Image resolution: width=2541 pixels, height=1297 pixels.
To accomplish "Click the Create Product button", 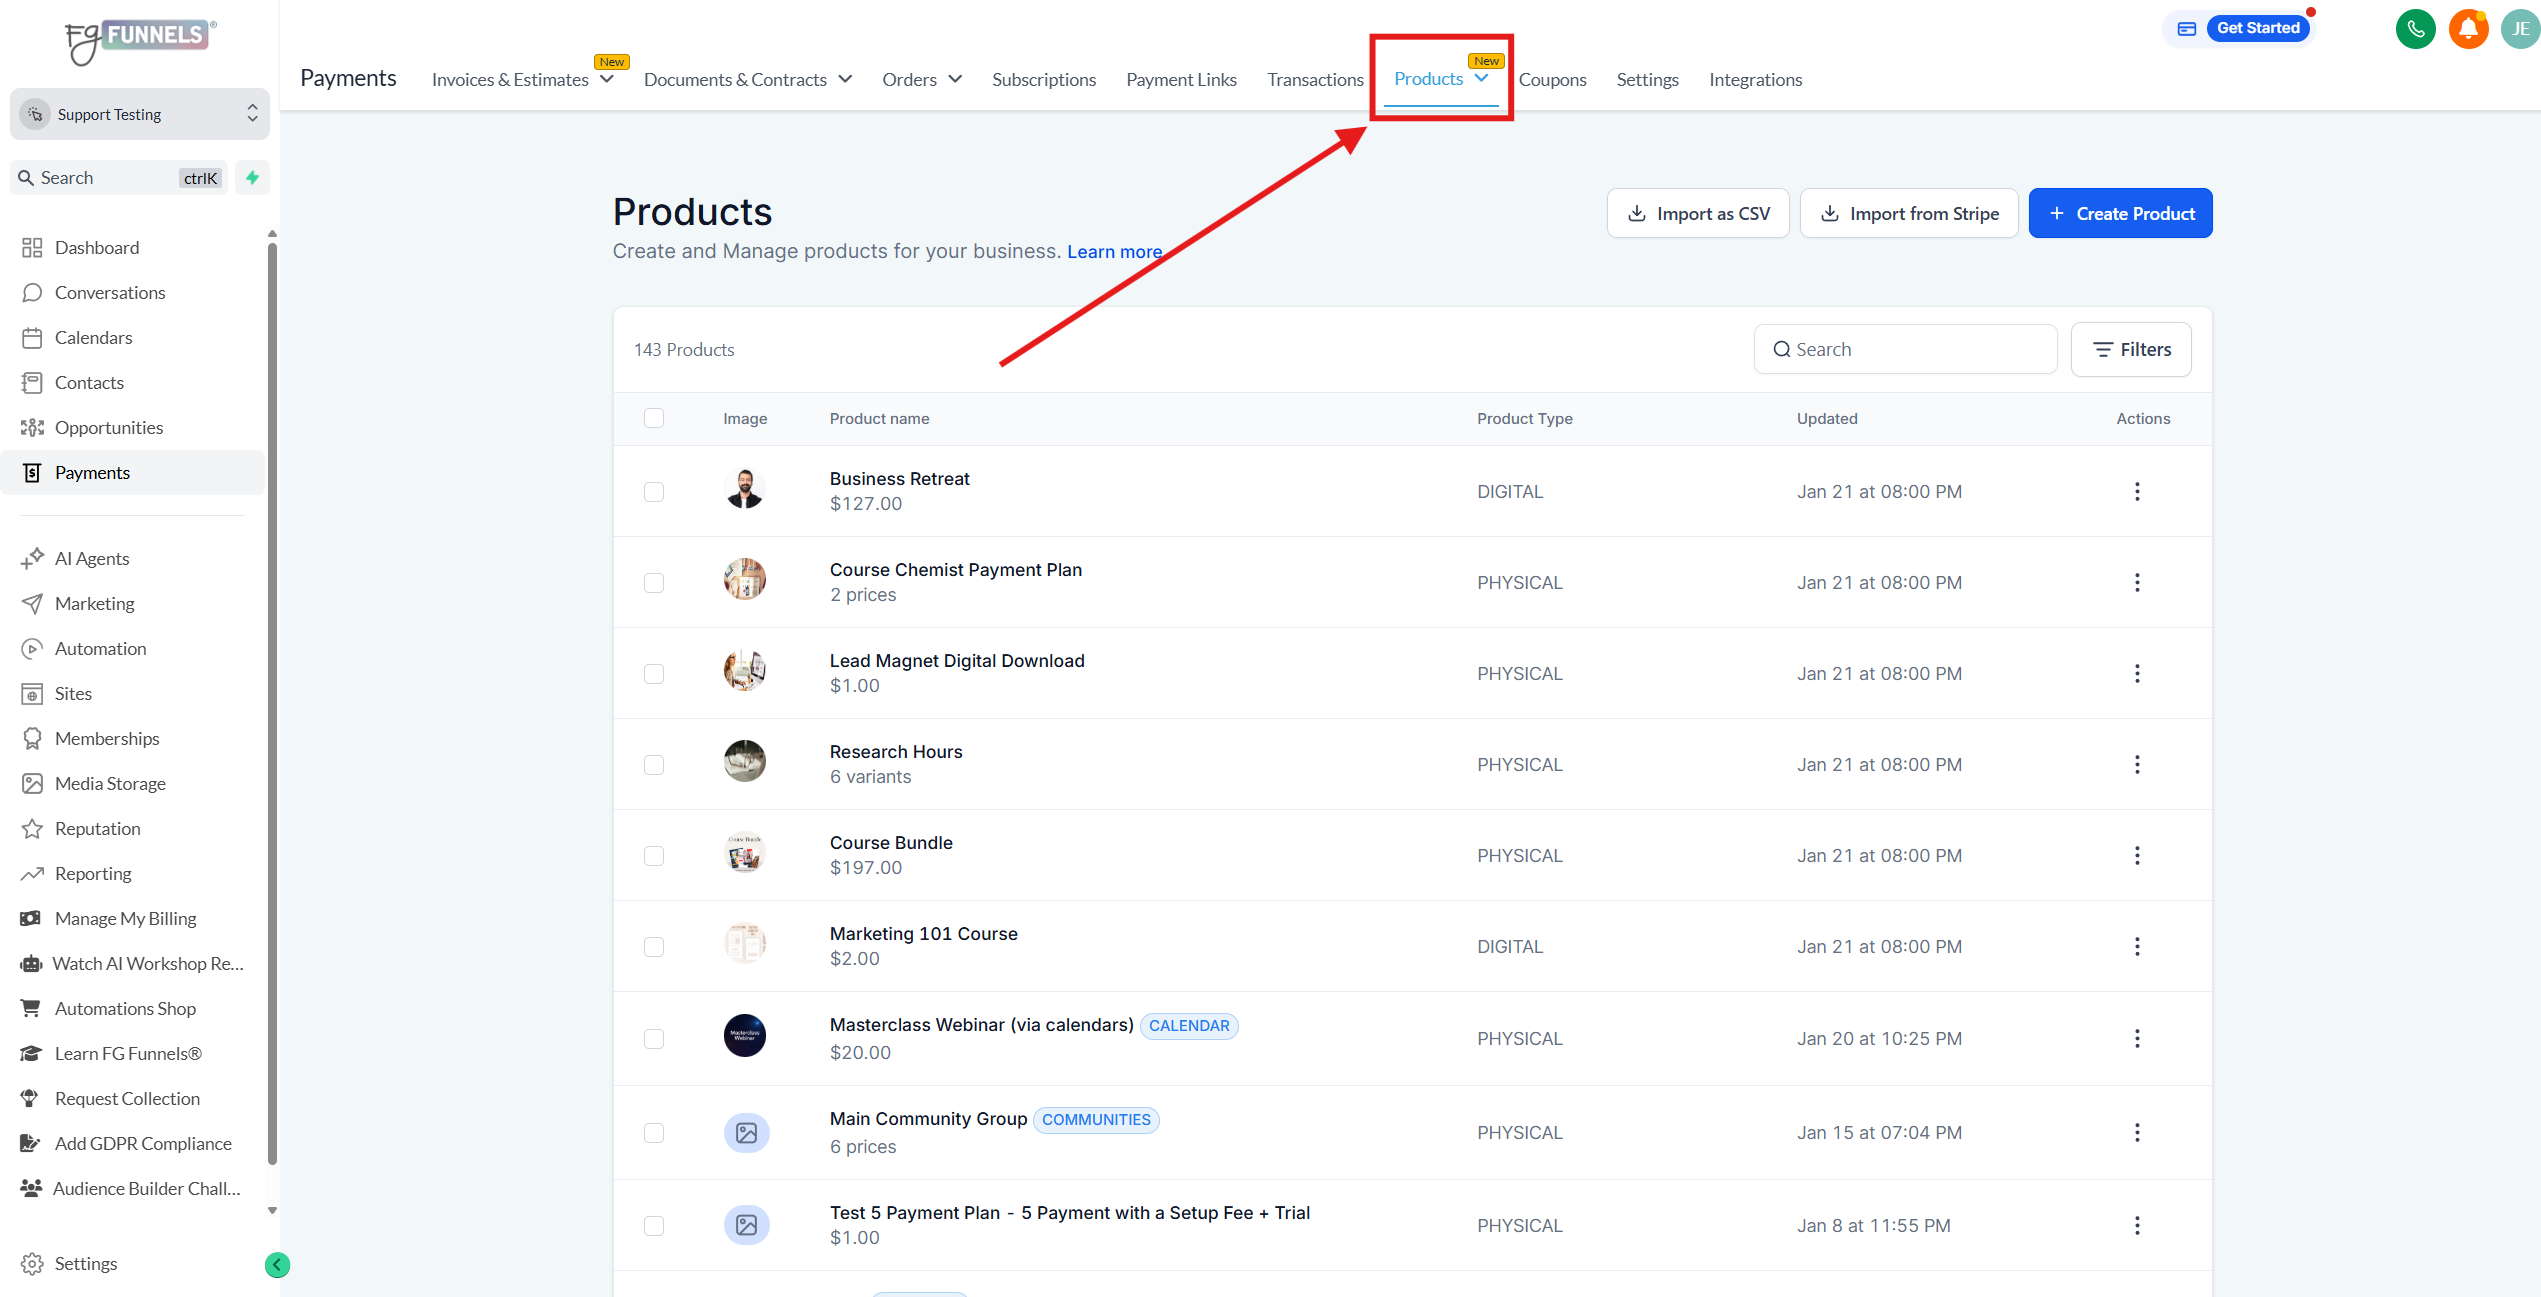I will pos(2120,213).
